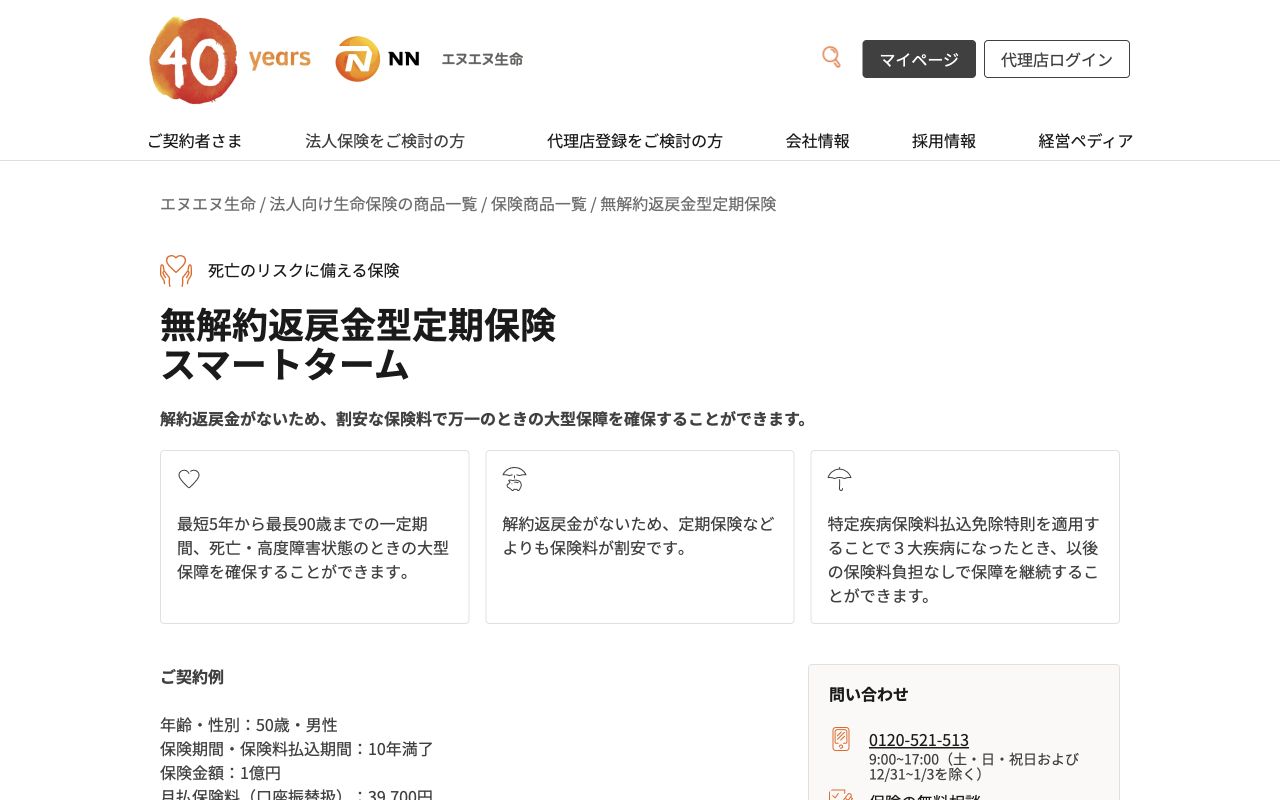
Task: Open 法人保険をご検討の方 menu
Action: 385,141
